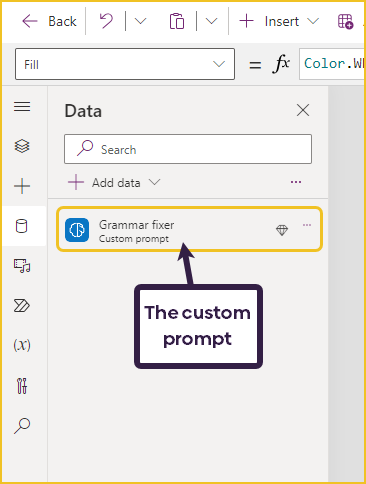Open the Tree view layers icon
This screenshot has width=366, height=484.
pos(22,146)
